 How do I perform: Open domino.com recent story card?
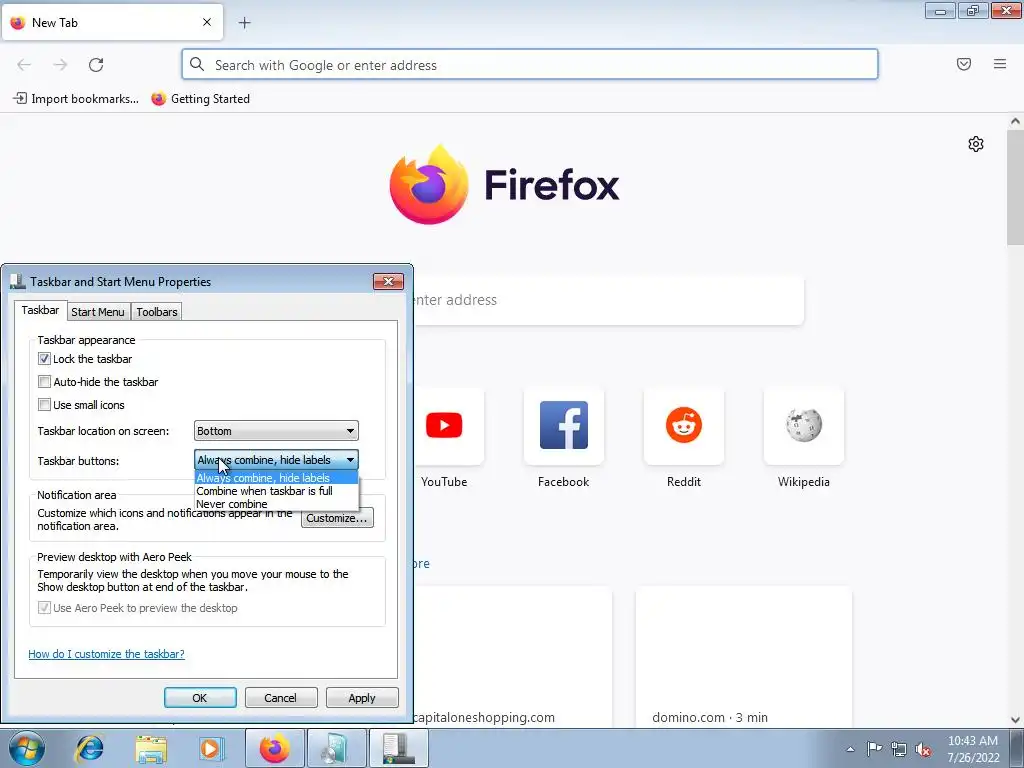click(744, 657)
